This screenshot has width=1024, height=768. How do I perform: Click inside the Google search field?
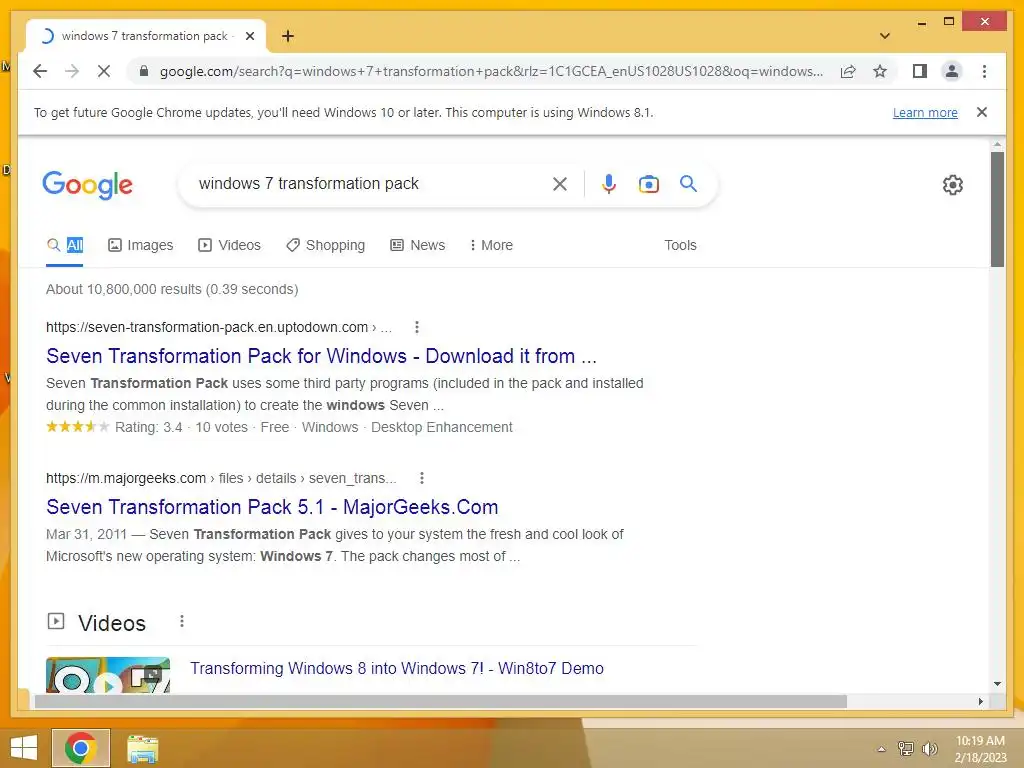[x=372, y=184]
